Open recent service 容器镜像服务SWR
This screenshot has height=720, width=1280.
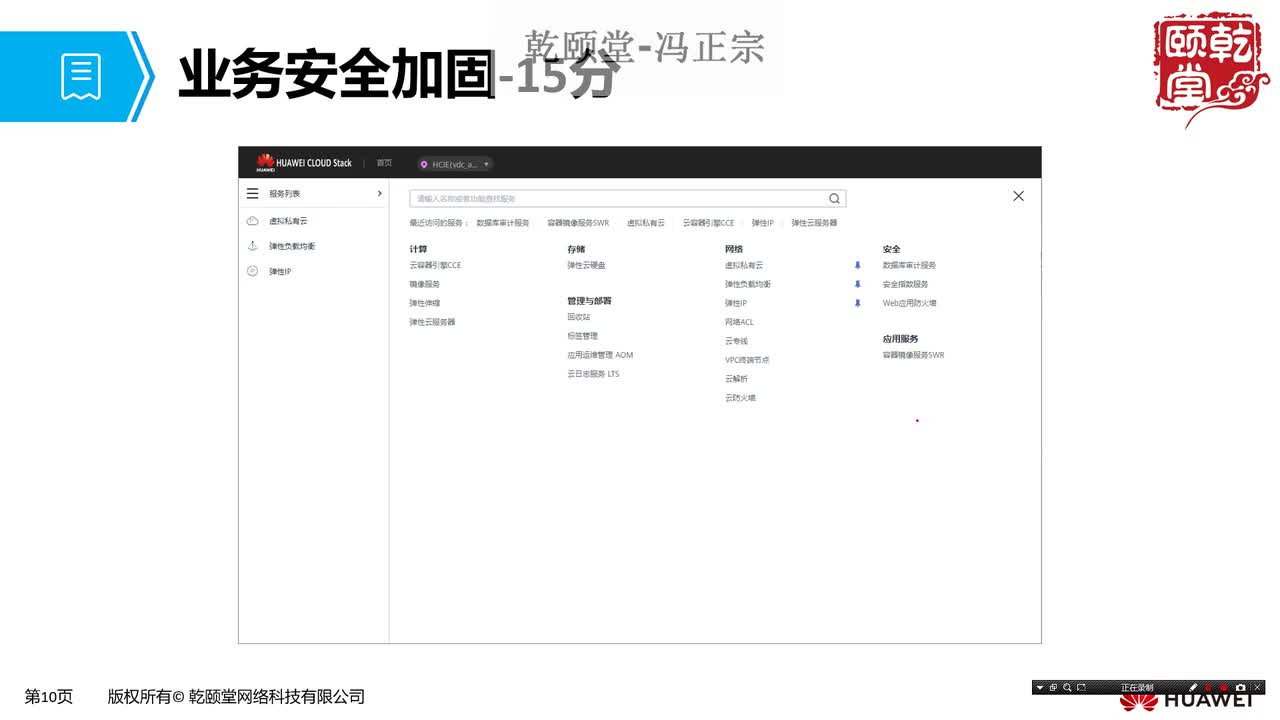tap(578, 223)
